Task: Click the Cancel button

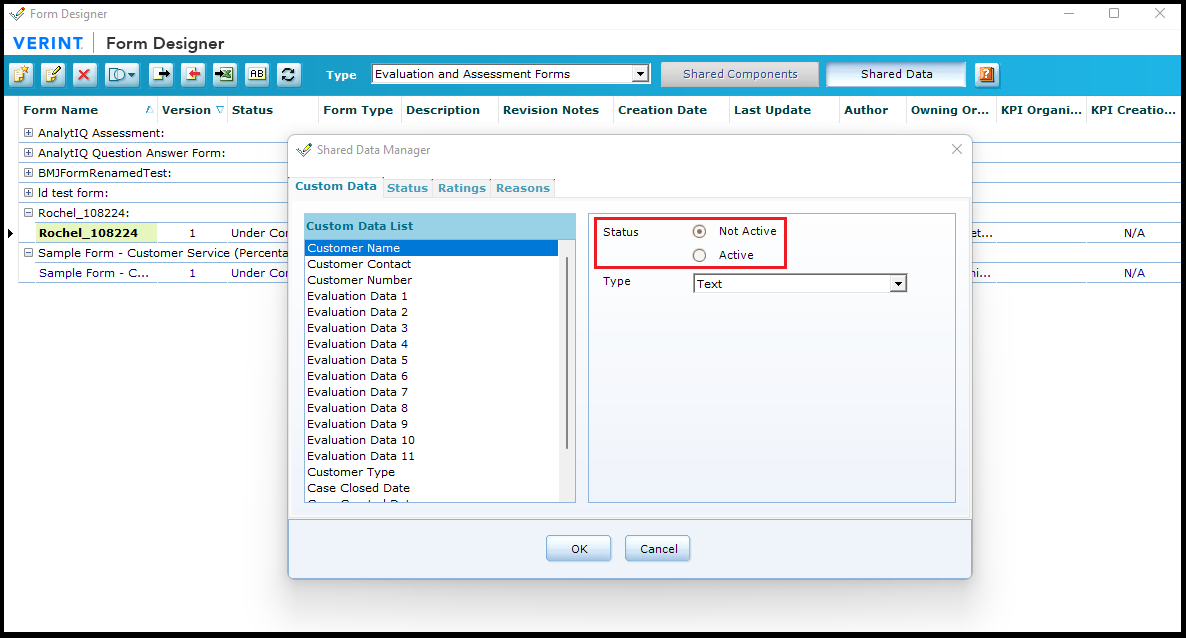Action: pyautogui.click(x=658, y=549)
